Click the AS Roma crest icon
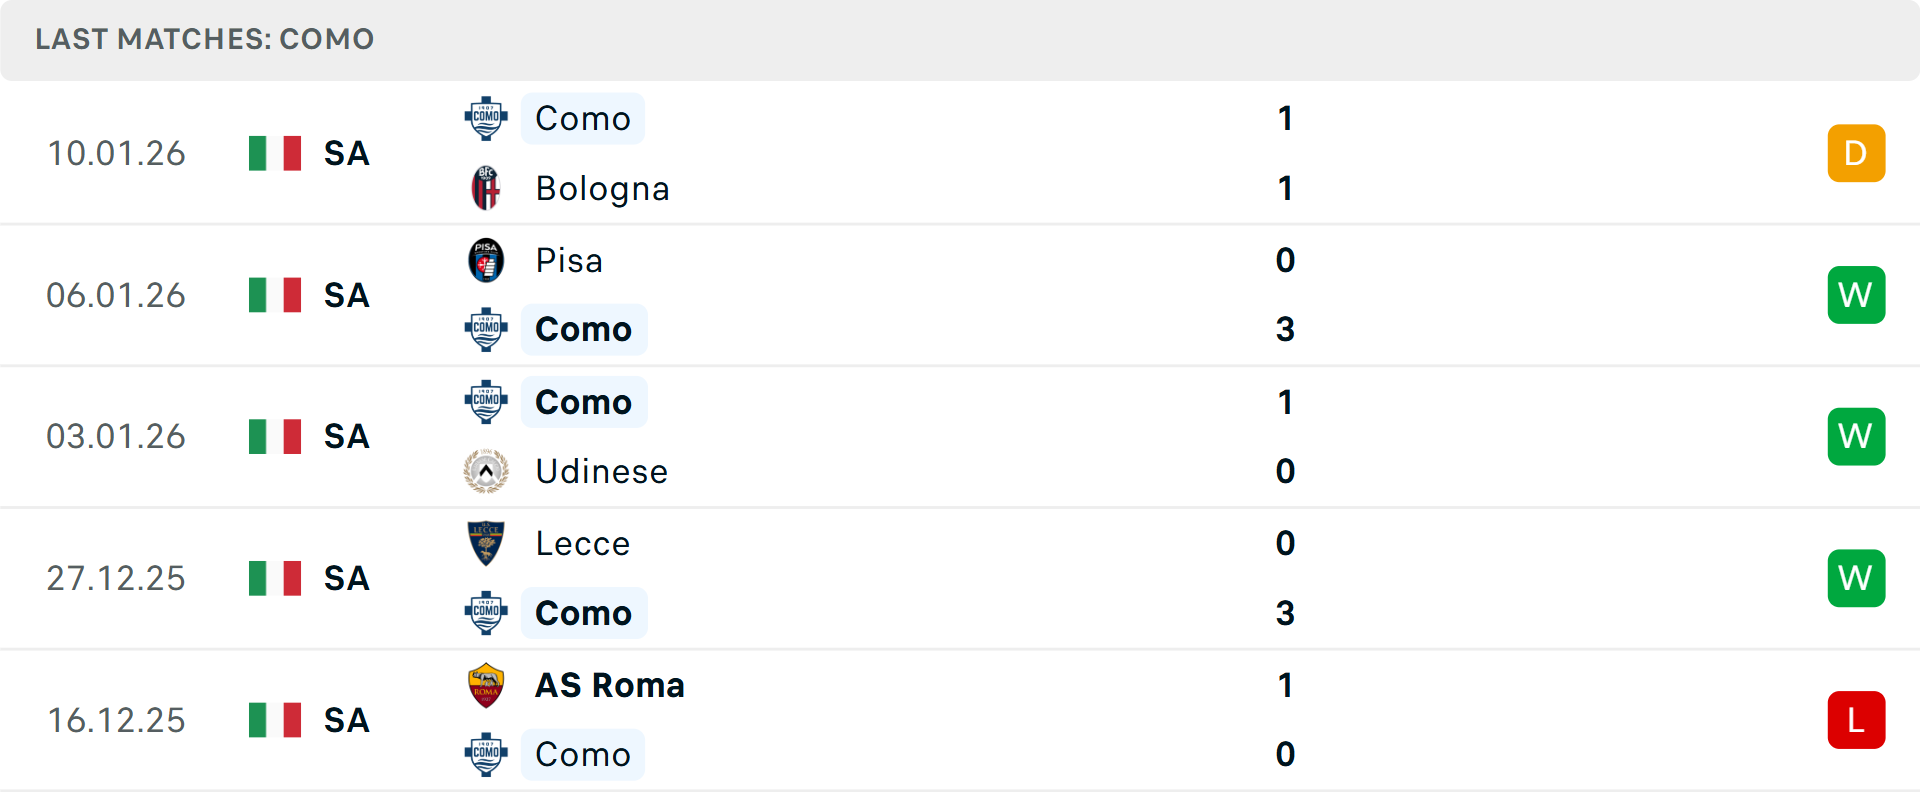 (x=486, y=685)
